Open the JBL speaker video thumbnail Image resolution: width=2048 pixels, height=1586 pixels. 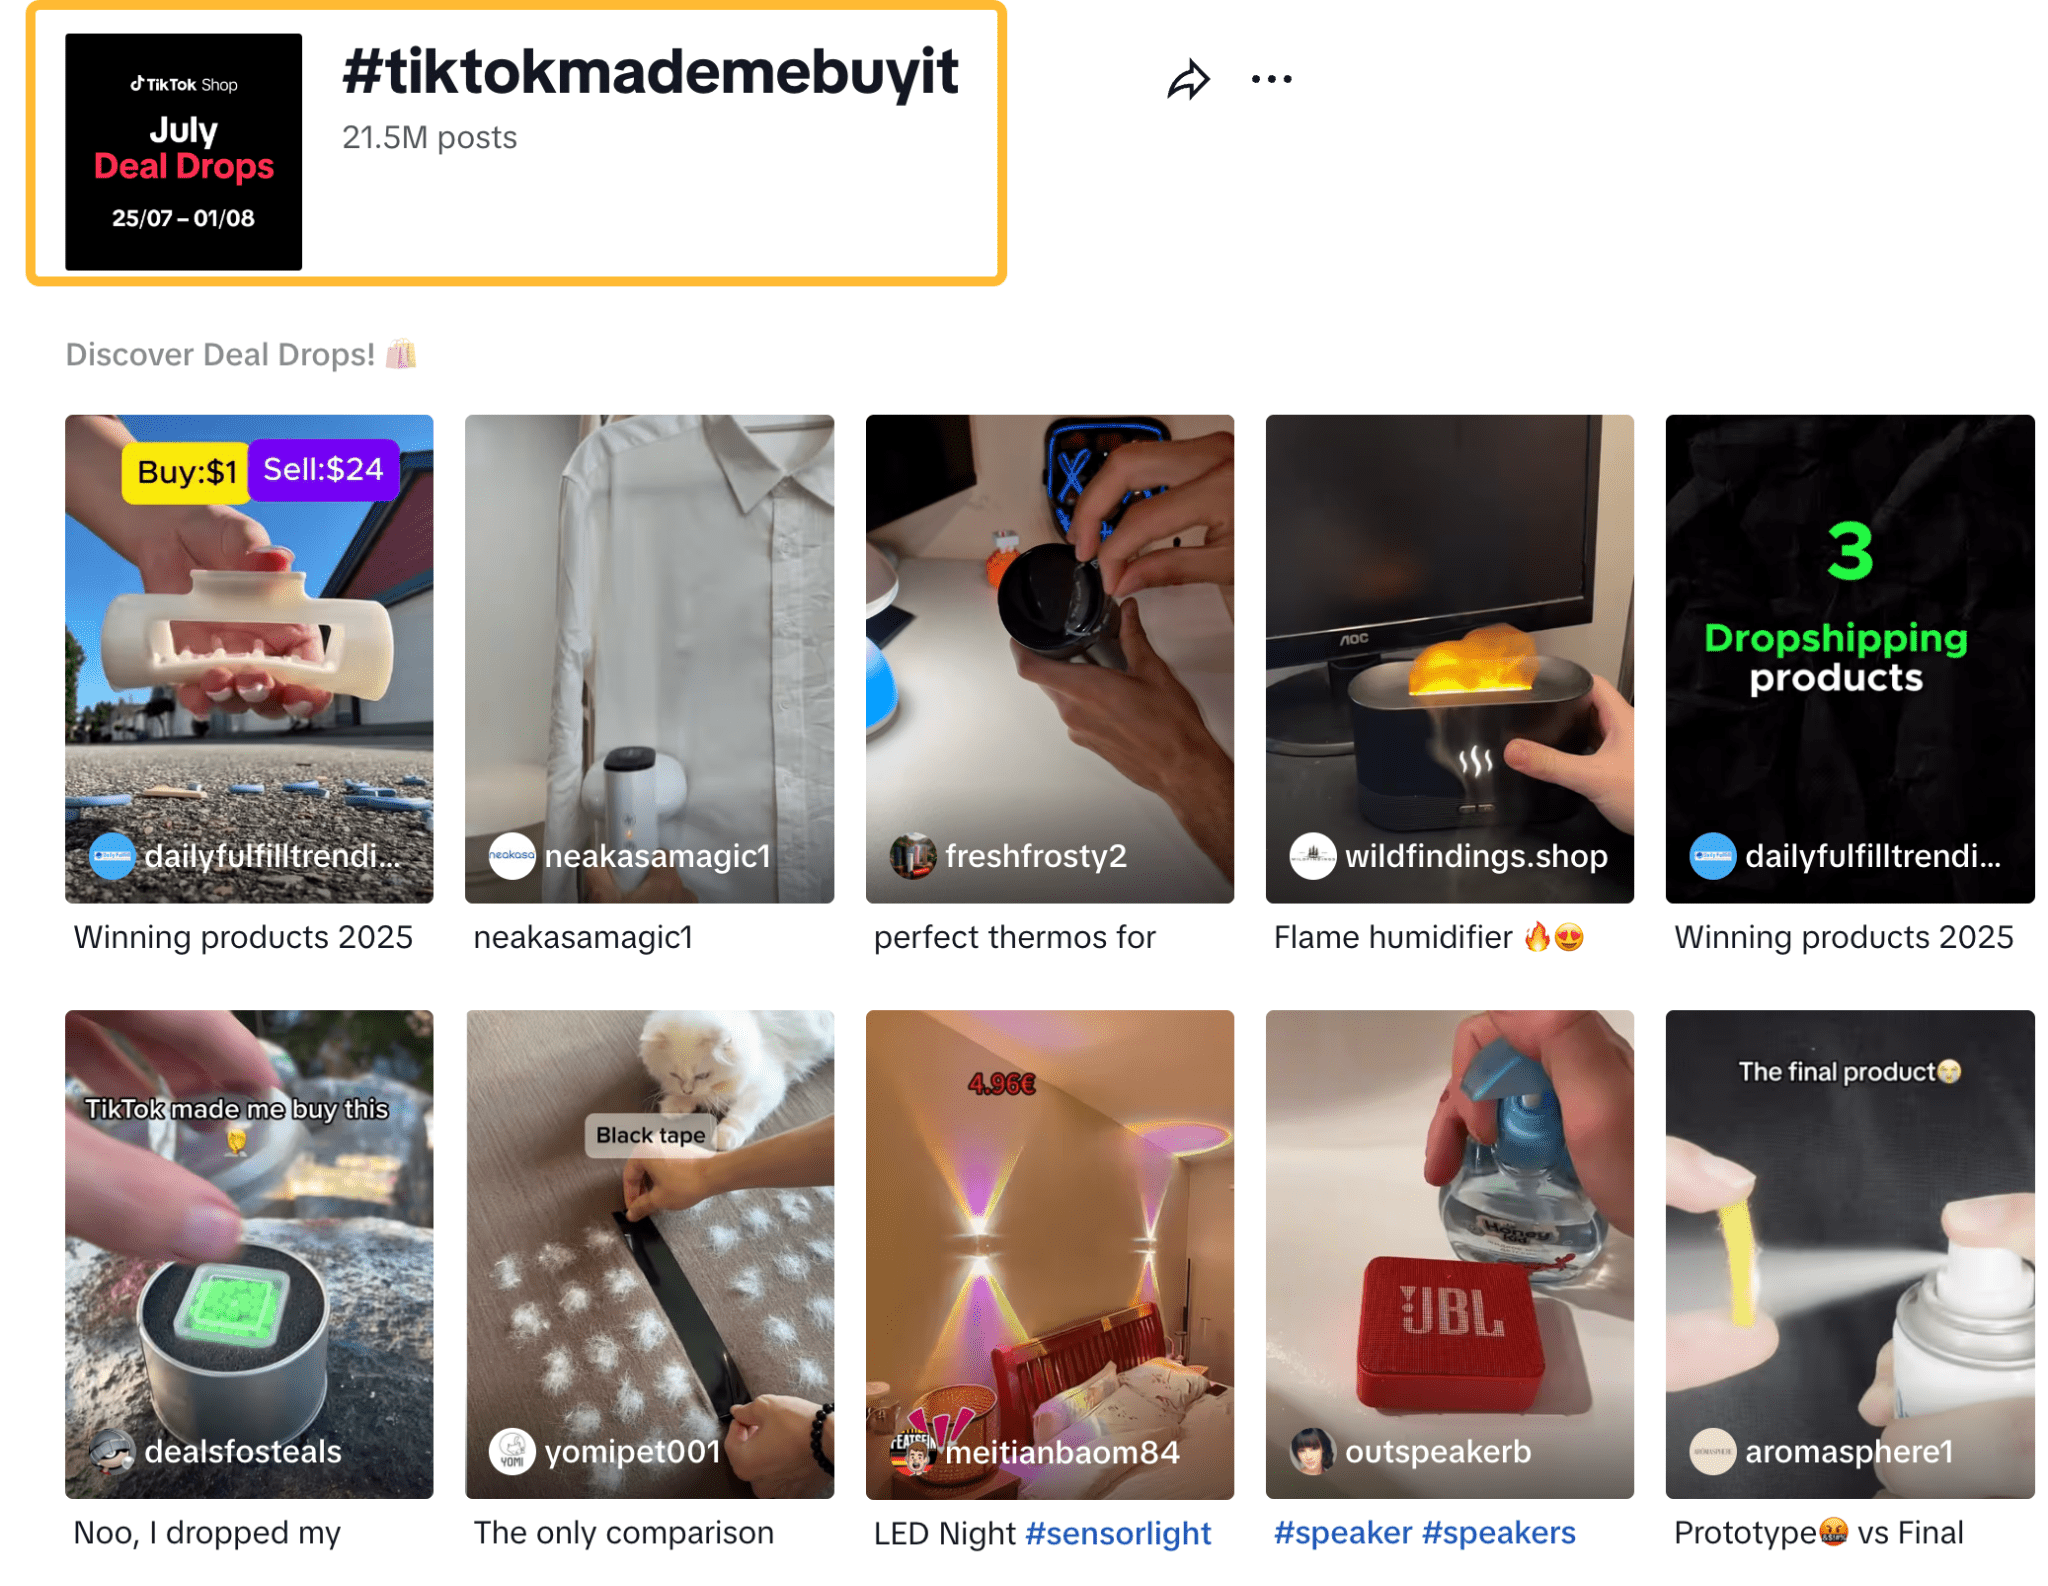pyautogui.click(x=1449, y=1250)
